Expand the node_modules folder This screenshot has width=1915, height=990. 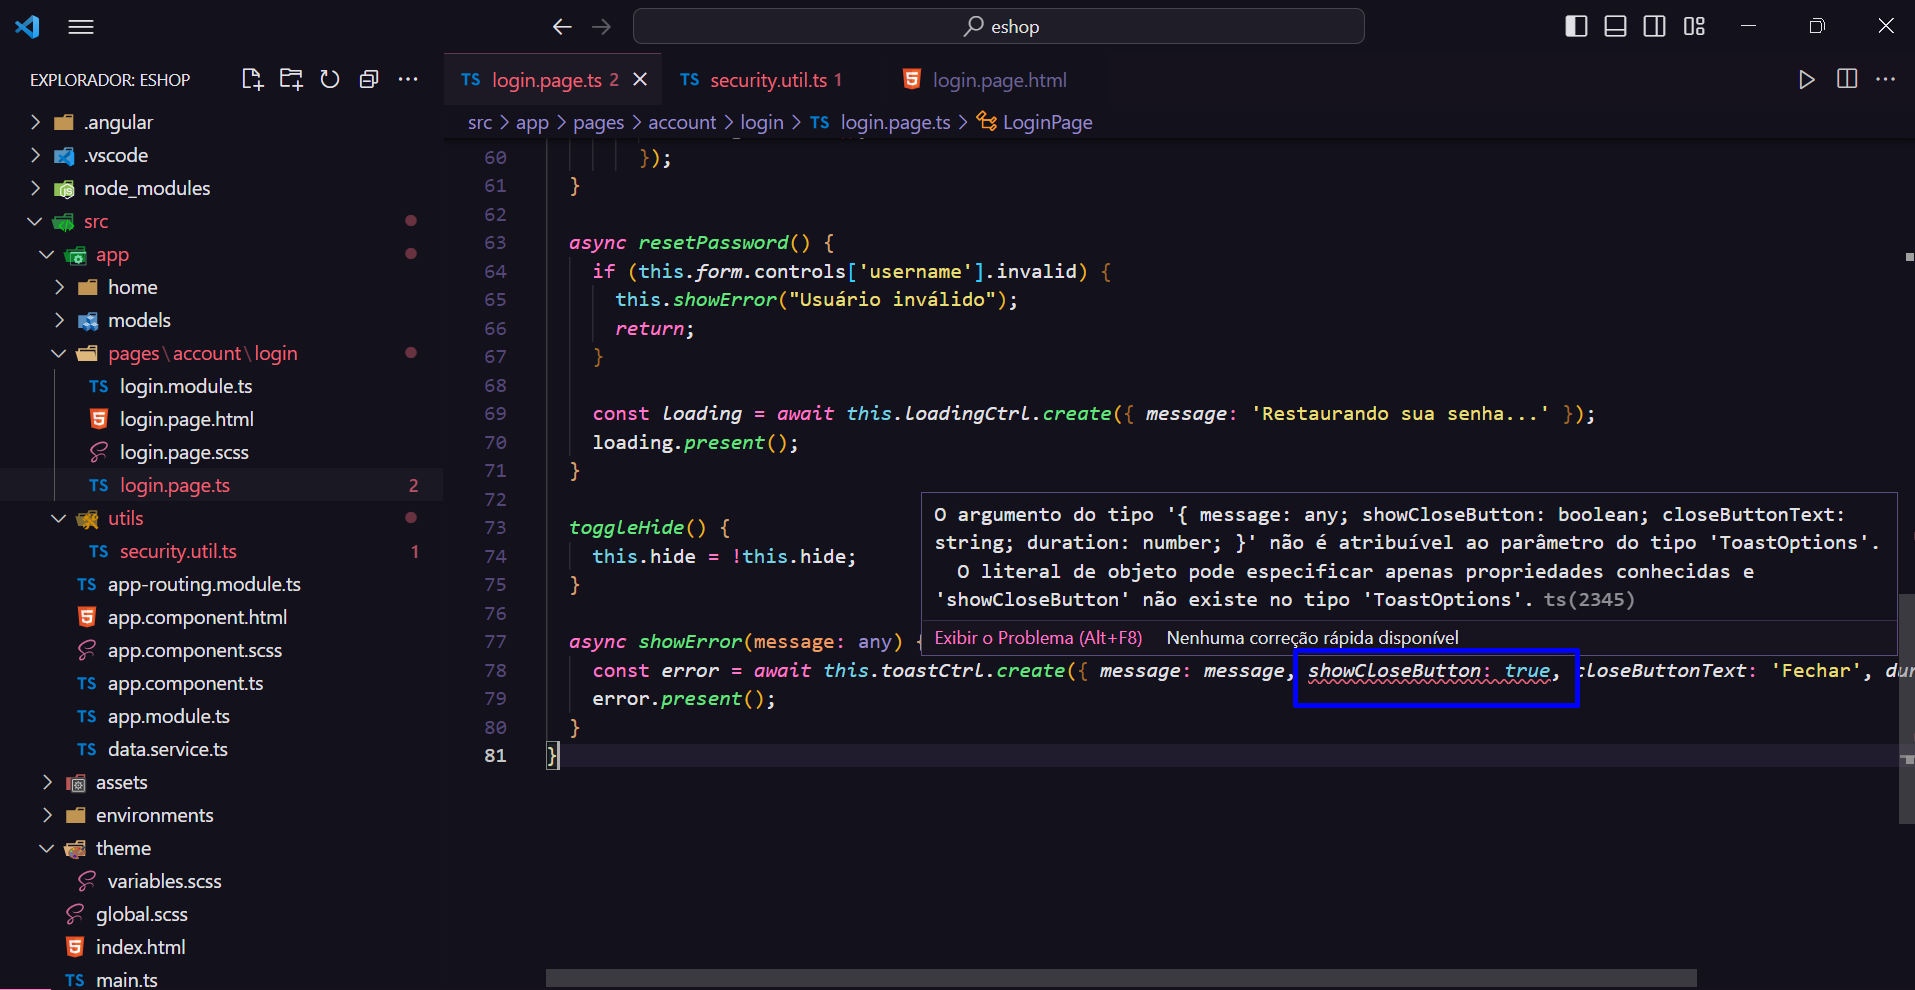[x=35, y=188]
